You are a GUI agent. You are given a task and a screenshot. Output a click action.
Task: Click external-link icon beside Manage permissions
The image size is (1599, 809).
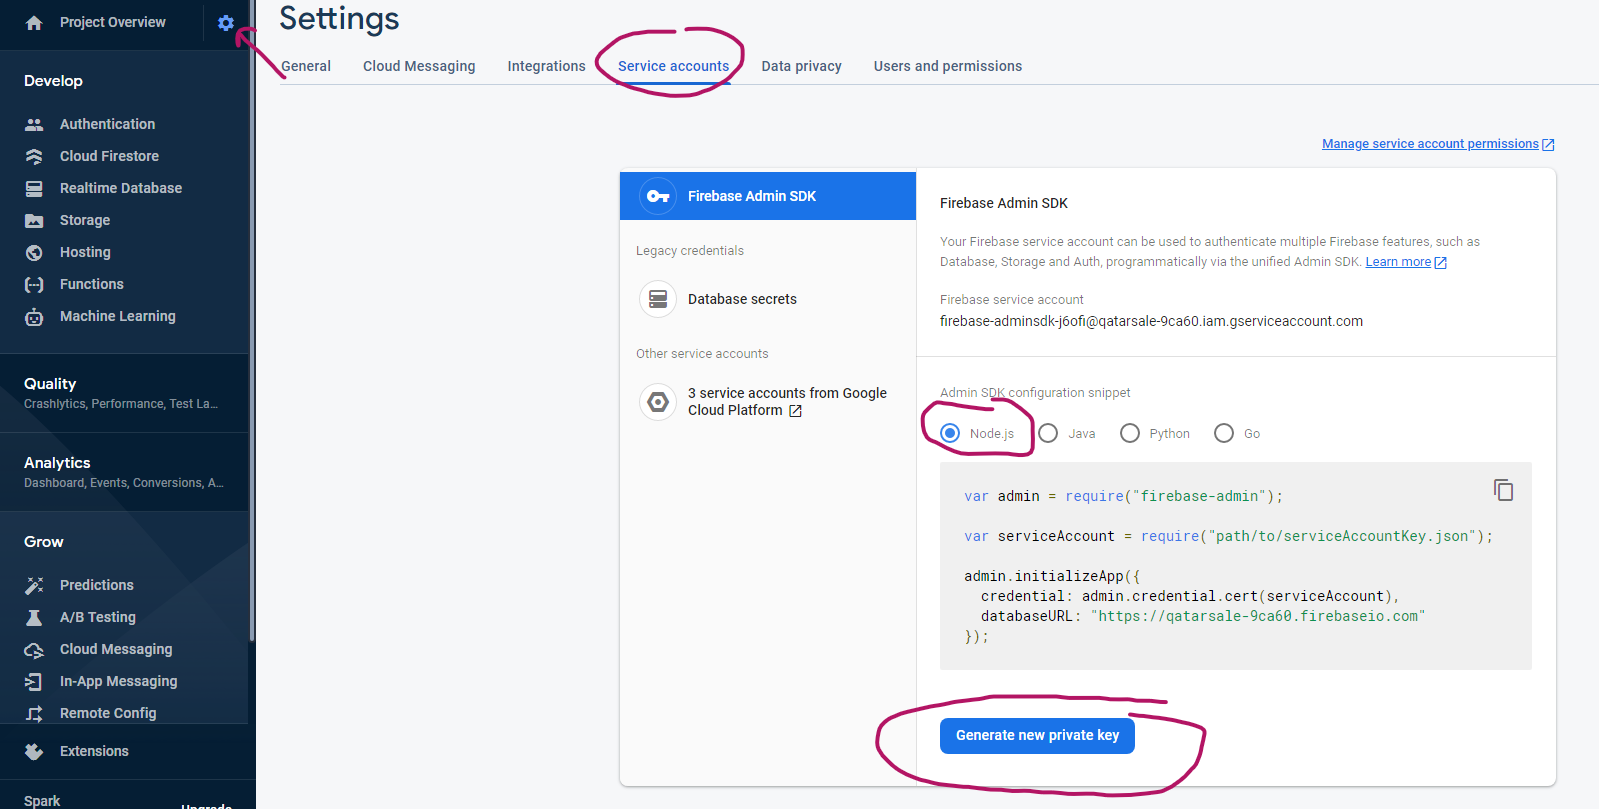[x=1548, y=145]
